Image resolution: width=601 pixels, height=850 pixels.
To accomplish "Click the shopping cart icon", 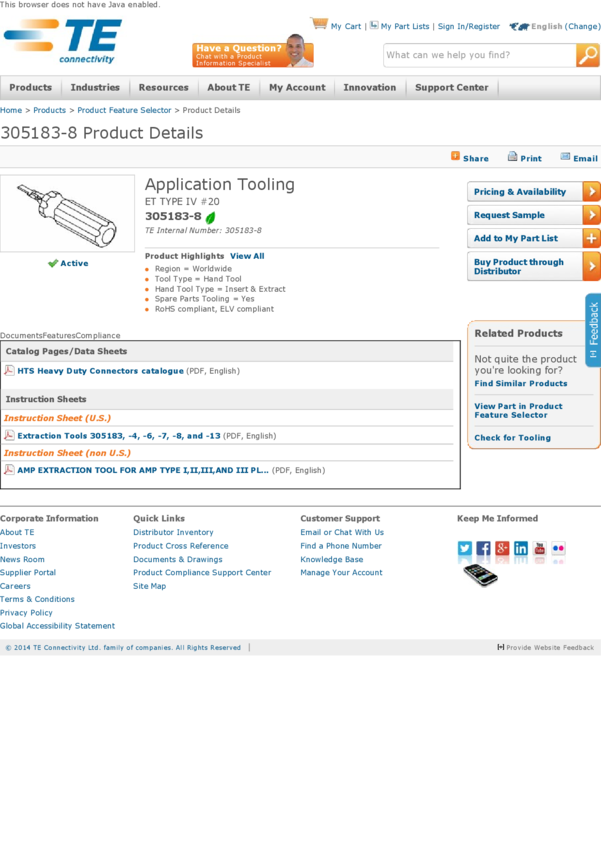I will pyautogui.click(x=319, y=24).
